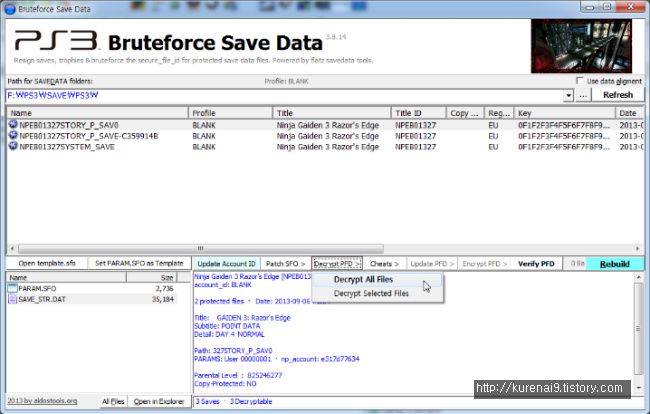The height and width of the screenshot is (414, 650).
Task: Open the Patch SFO menu
Action: coord(285,264)
